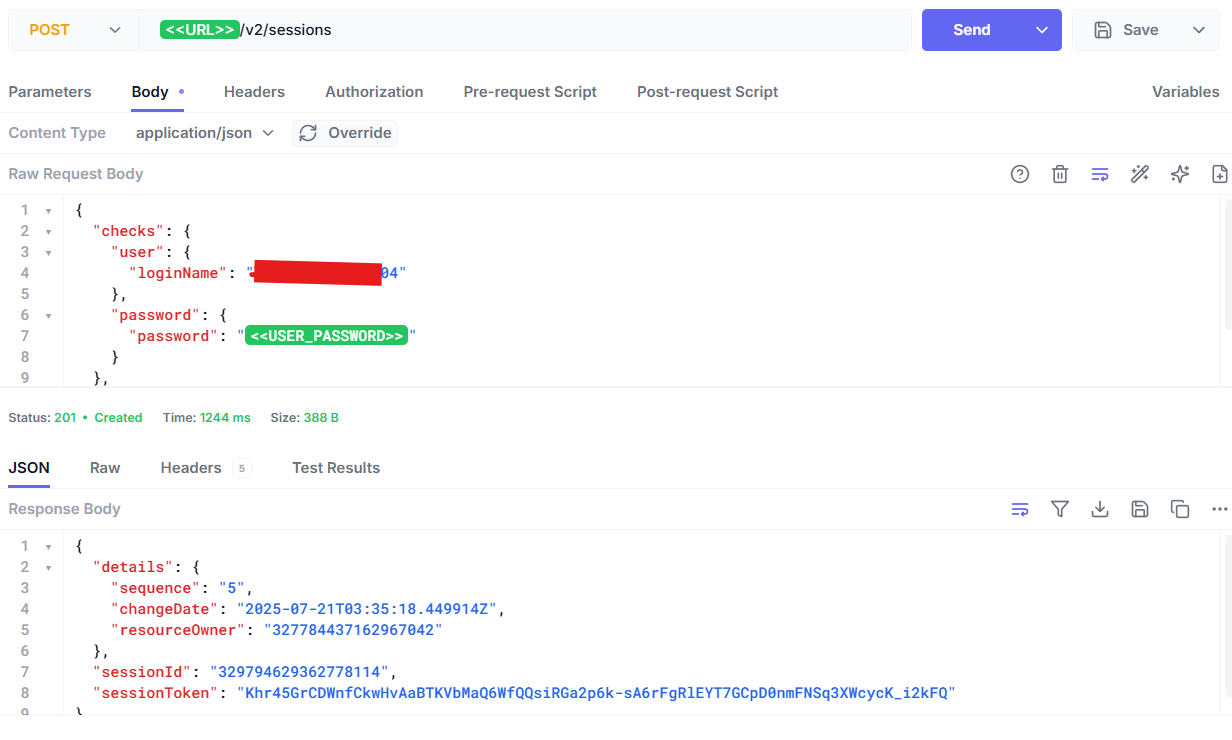This screenshot has height=740, width=1232.
Task: Download the response body
Action: coord(1100,509)
